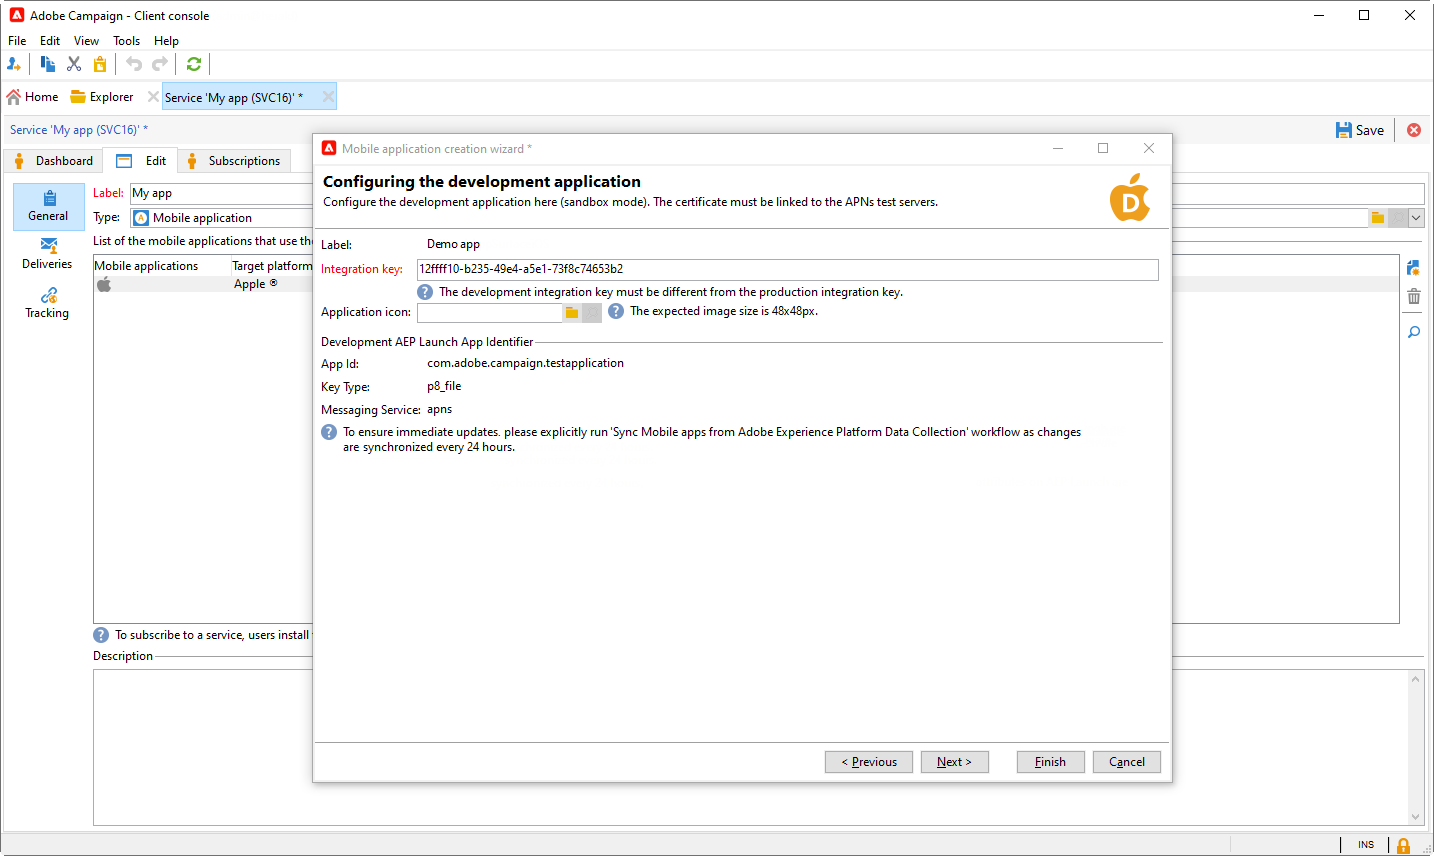The image size is (1434, 856).
Task: Click the Description area vertical scrollbar
Action: click(x=1415, y=747)
